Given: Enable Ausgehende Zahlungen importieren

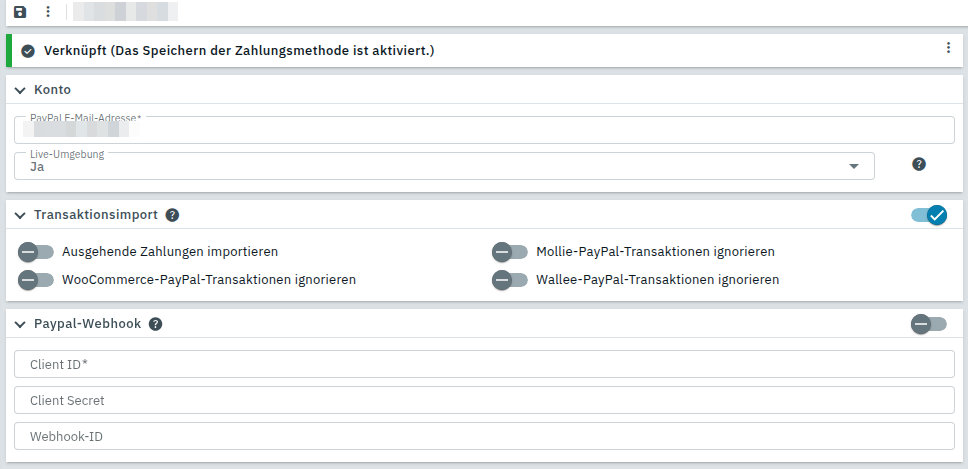Looking at the screenshot, I should [x=36, y=252].
